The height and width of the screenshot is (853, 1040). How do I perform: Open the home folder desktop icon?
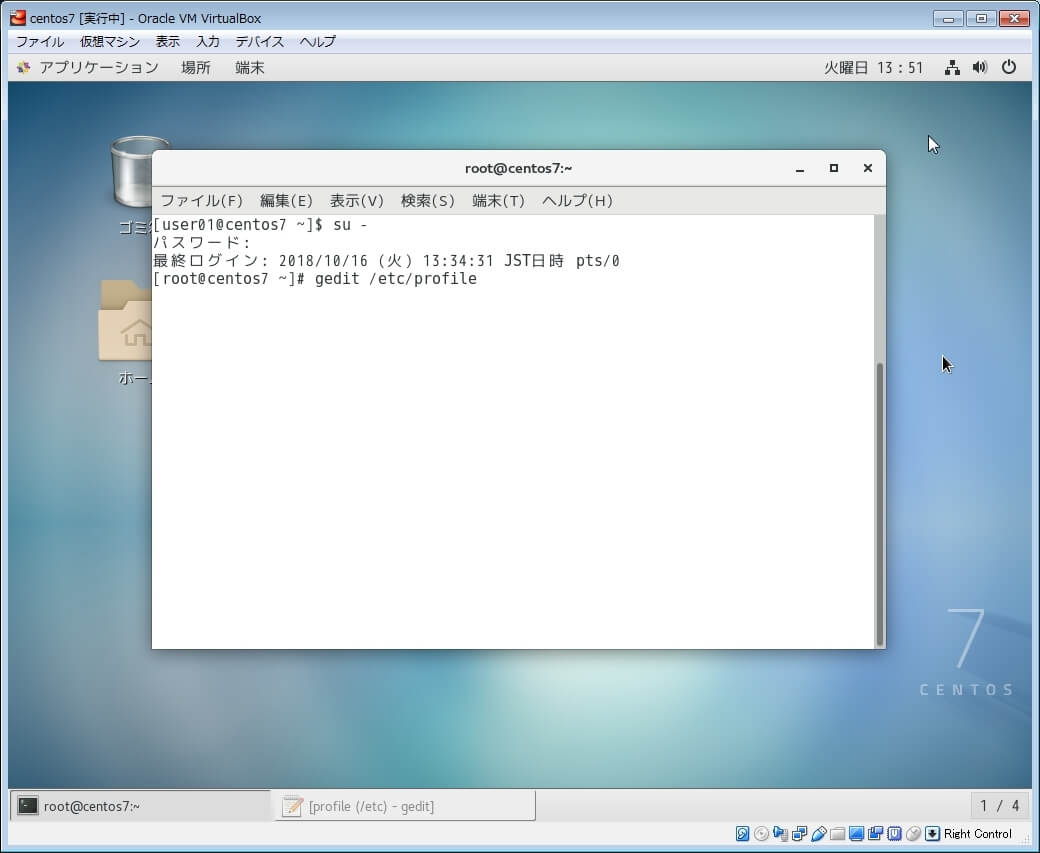point(127,322)
